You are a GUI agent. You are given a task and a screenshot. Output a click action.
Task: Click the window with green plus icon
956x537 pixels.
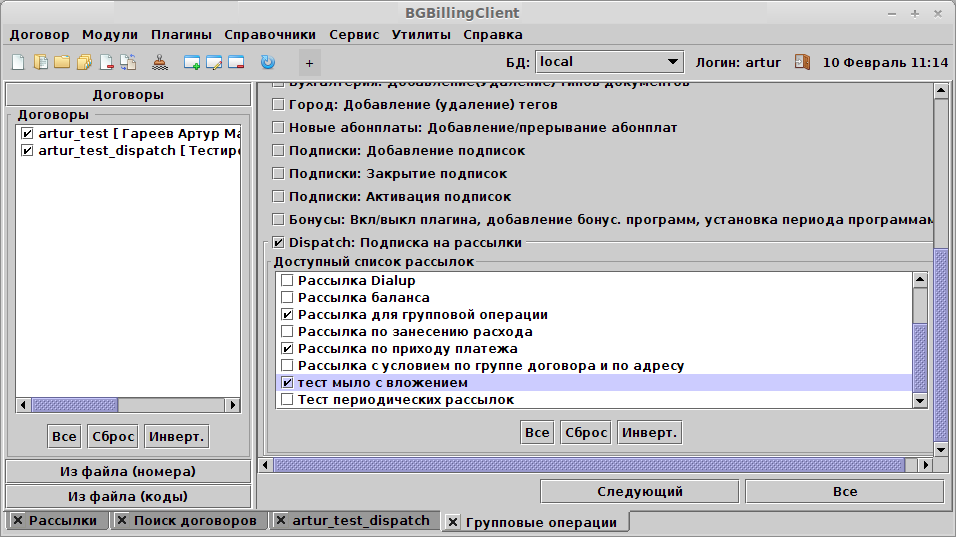pos(192,62)
